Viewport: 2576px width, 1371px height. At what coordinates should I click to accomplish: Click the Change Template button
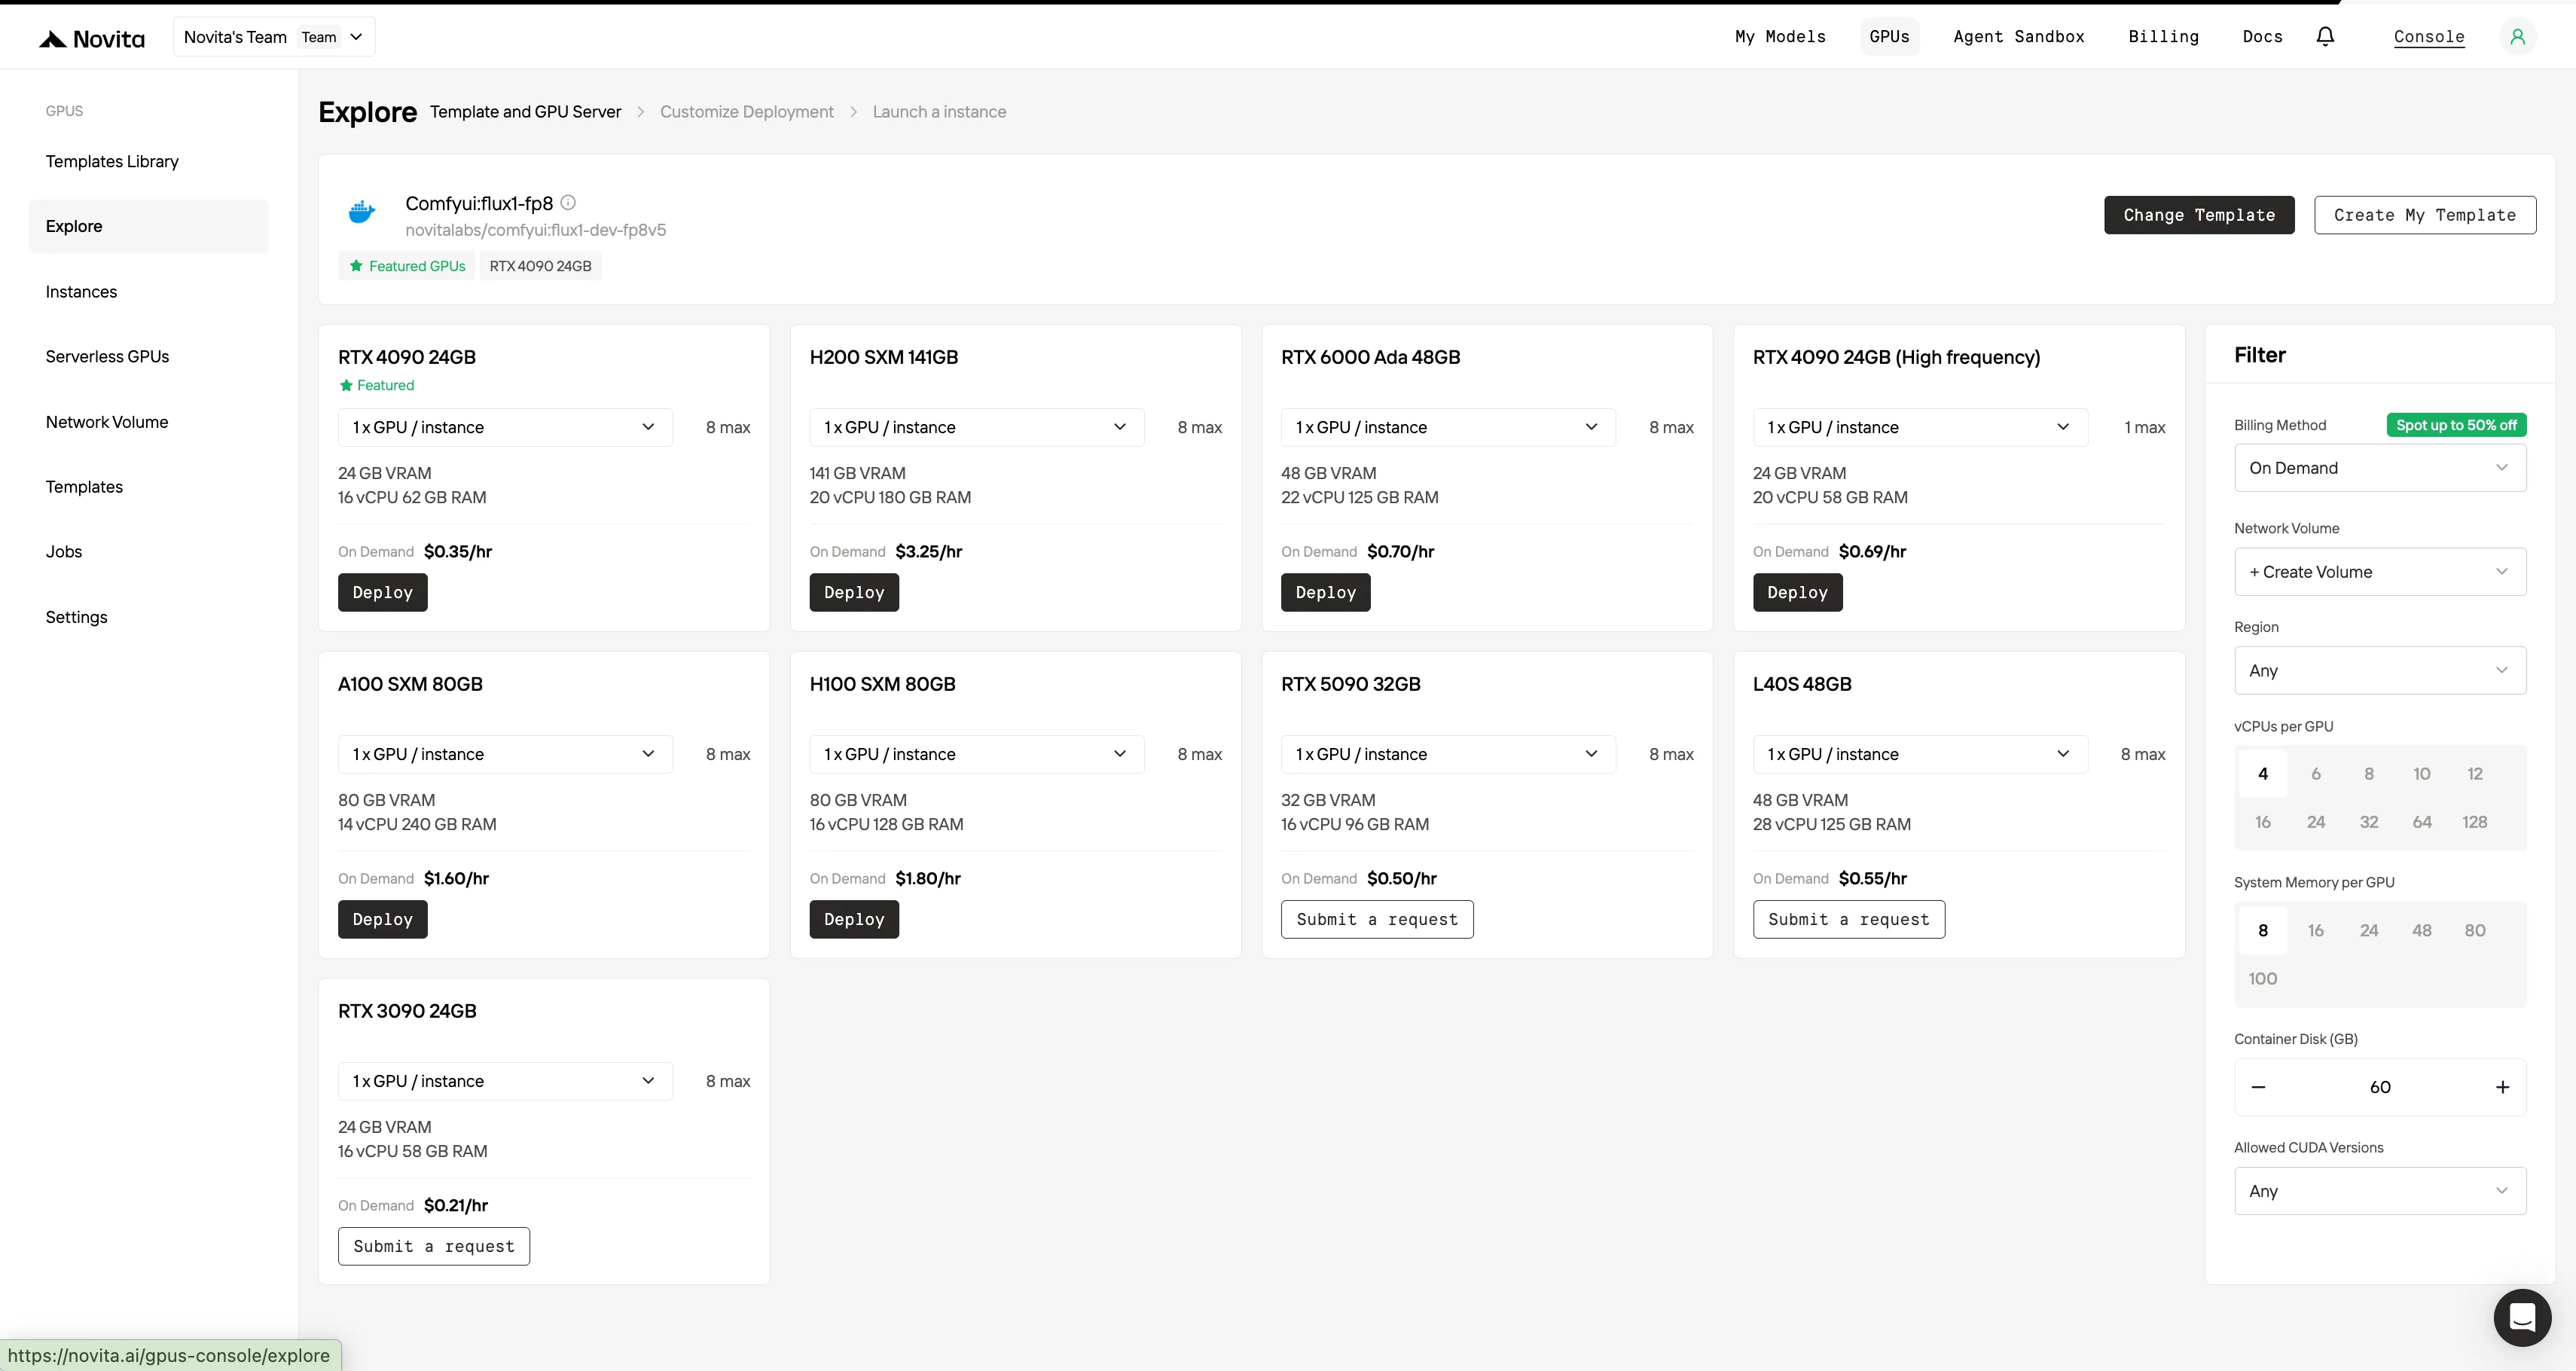2199,215
